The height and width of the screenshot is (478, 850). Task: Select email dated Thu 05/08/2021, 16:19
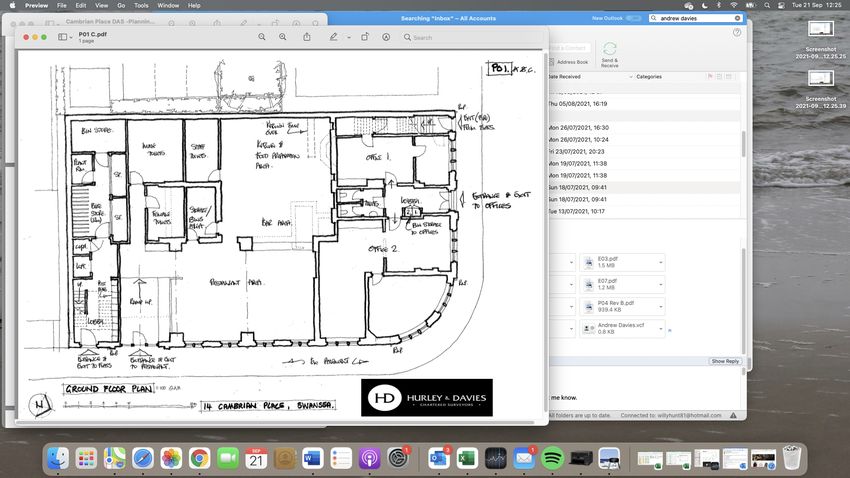click(645, 104)
